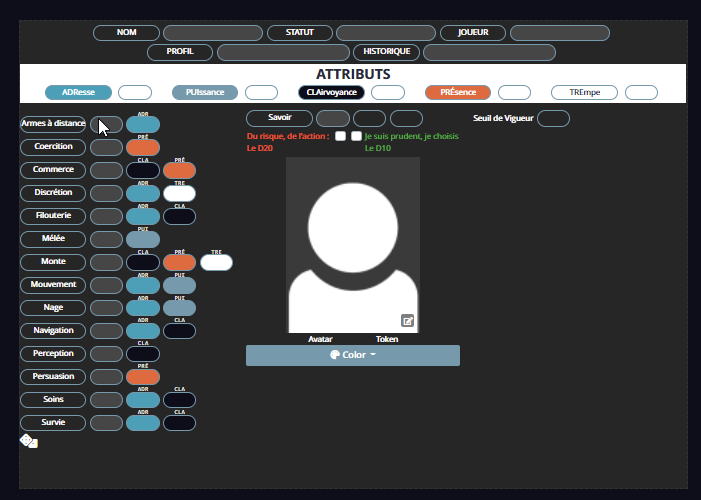Click the white TRE pill beside Discrétion
The height and width of the screenshot is (500, 701).
179,193
